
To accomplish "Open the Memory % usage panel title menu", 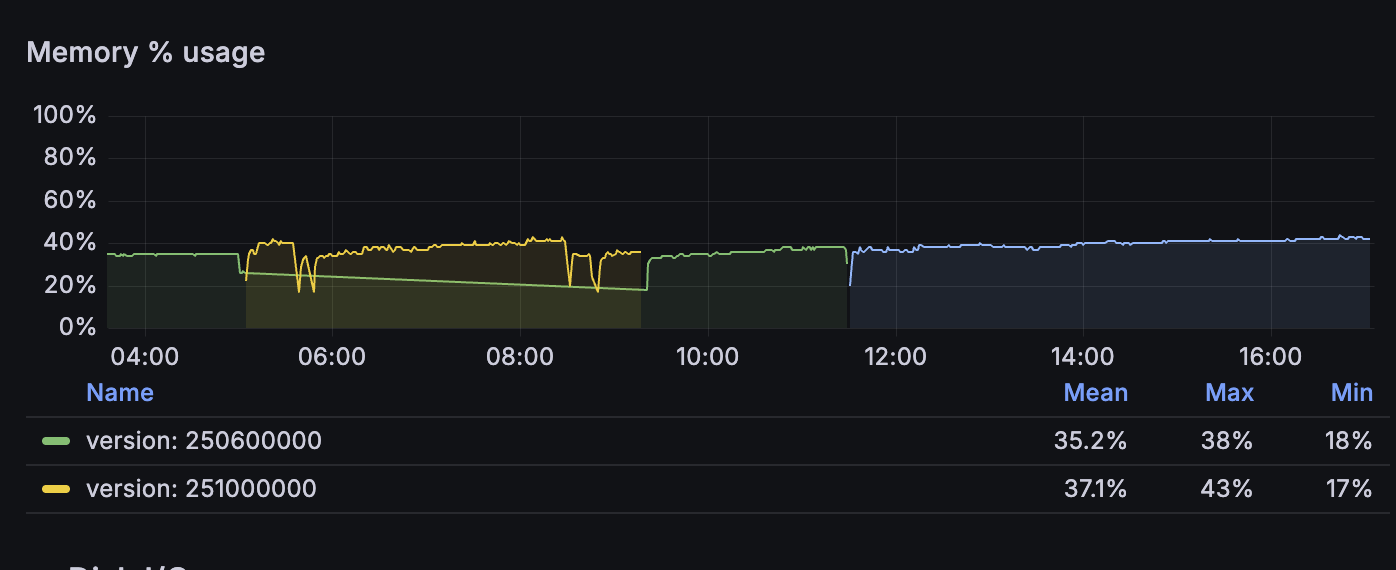I will click(146, 52).
